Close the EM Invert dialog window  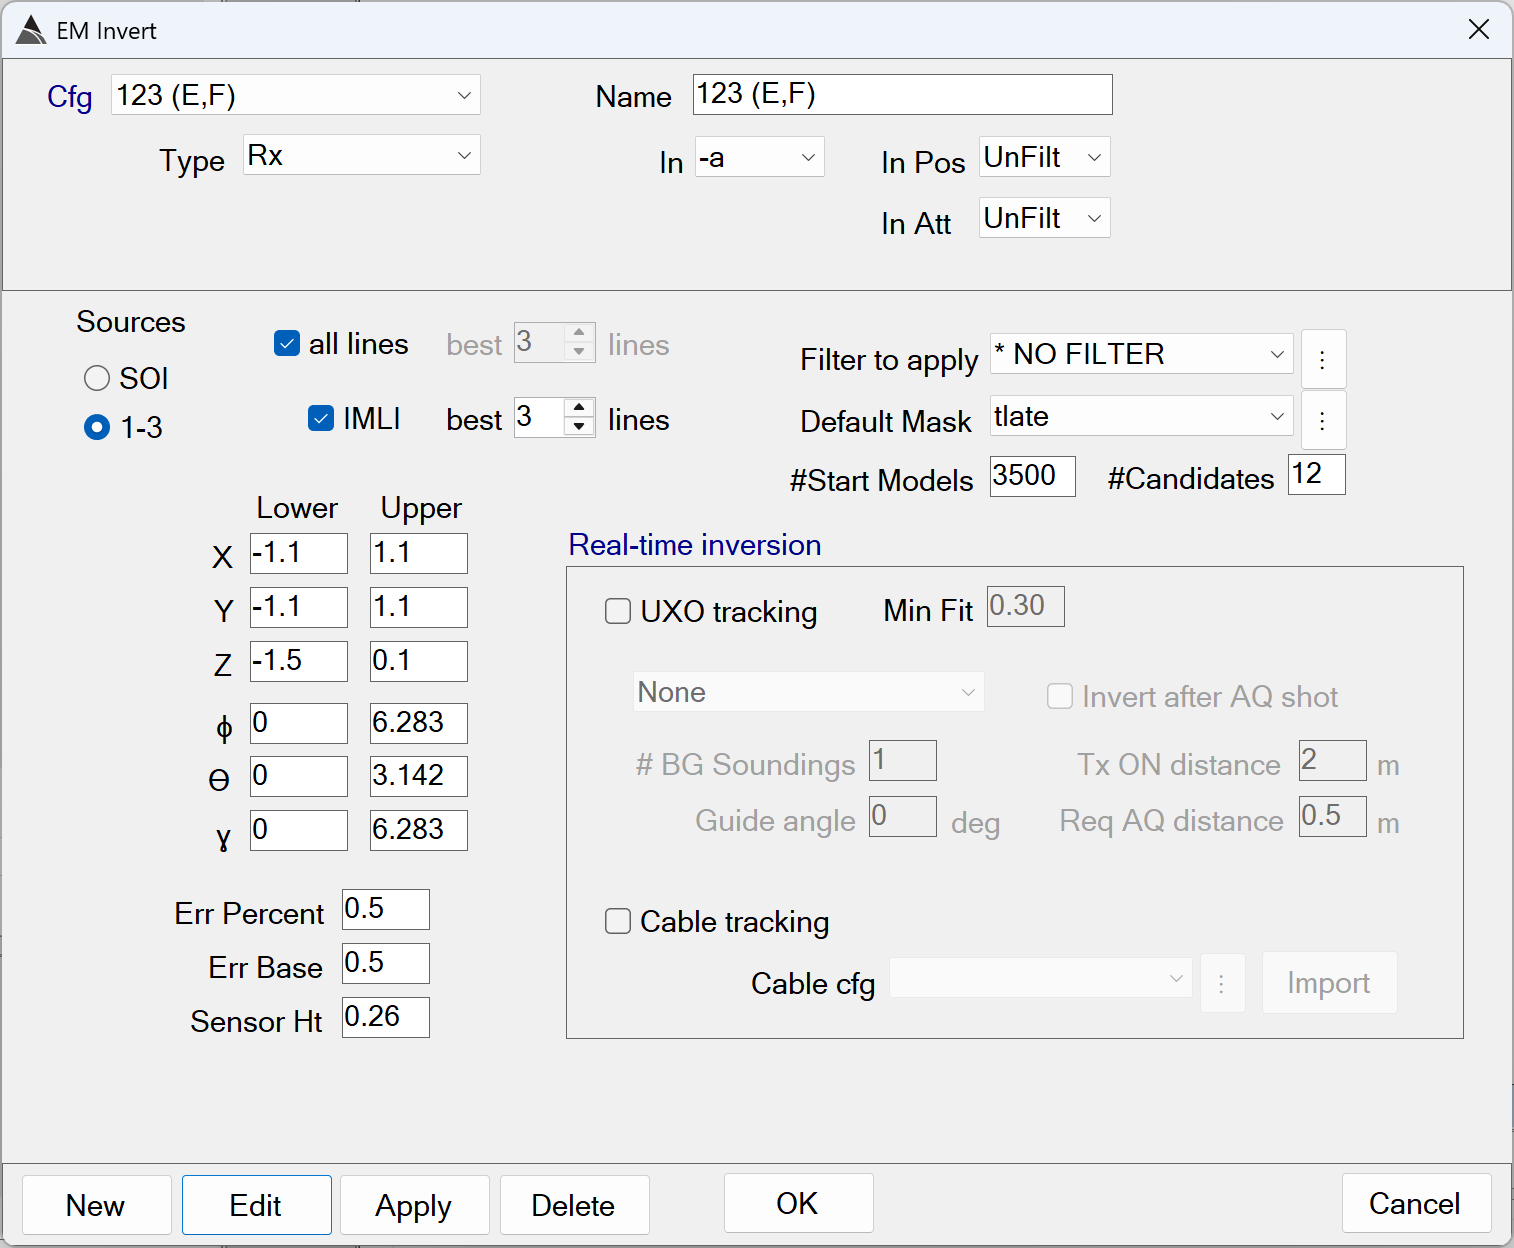[1478, 30]
